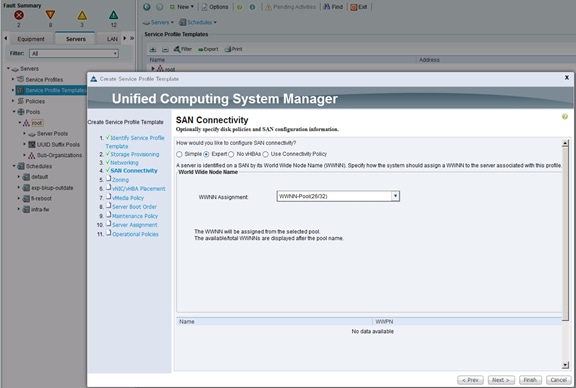Viewport: 576px width, 388px height.
Task: Open Options from the toolbar
Action: (215, 7)
